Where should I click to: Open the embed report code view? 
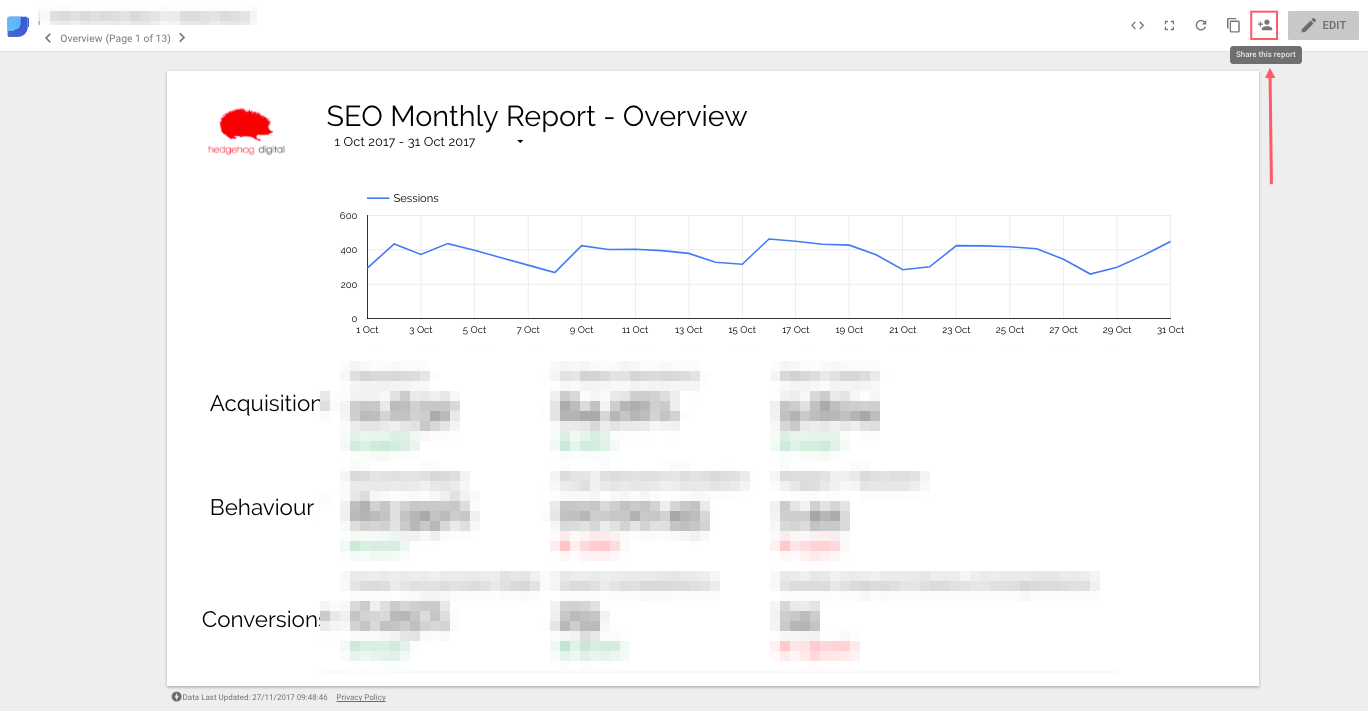click(x=1137, y=25)
